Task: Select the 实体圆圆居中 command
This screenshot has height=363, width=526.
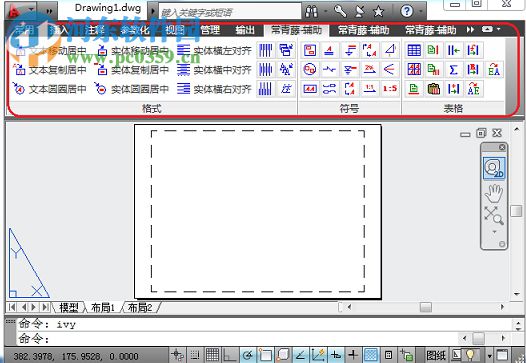Action: 132,89
